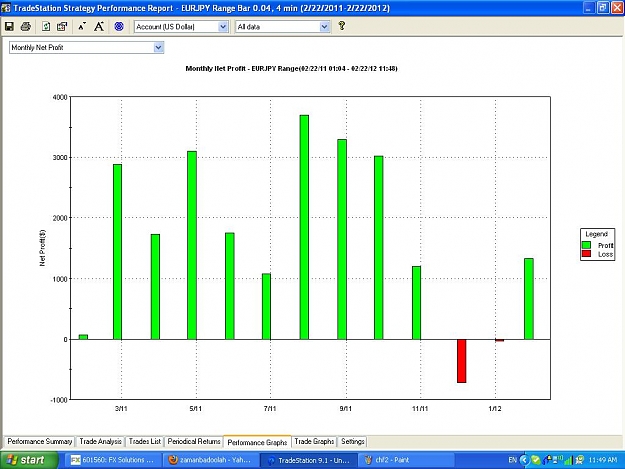
Task: Click the 4000 y-axis value
Action: tap(60, 97)
